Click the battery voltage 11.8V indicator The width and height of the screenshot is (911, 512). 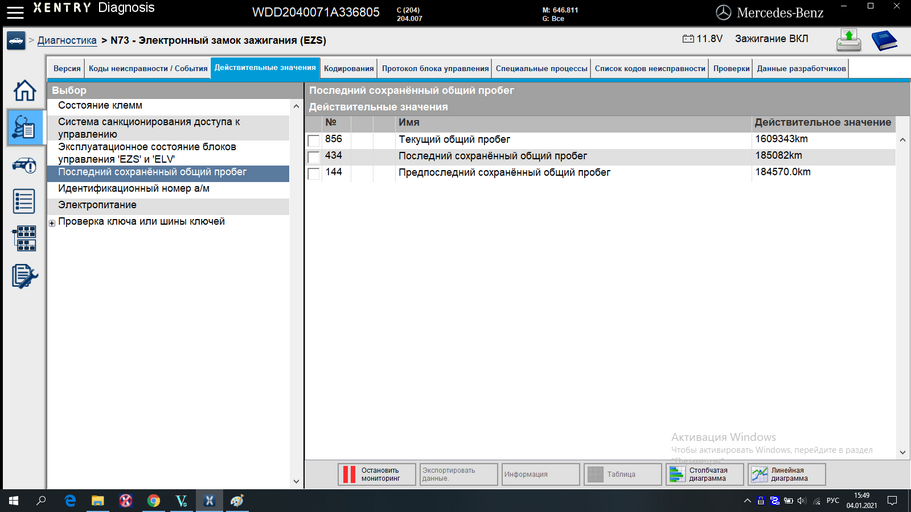702,39
